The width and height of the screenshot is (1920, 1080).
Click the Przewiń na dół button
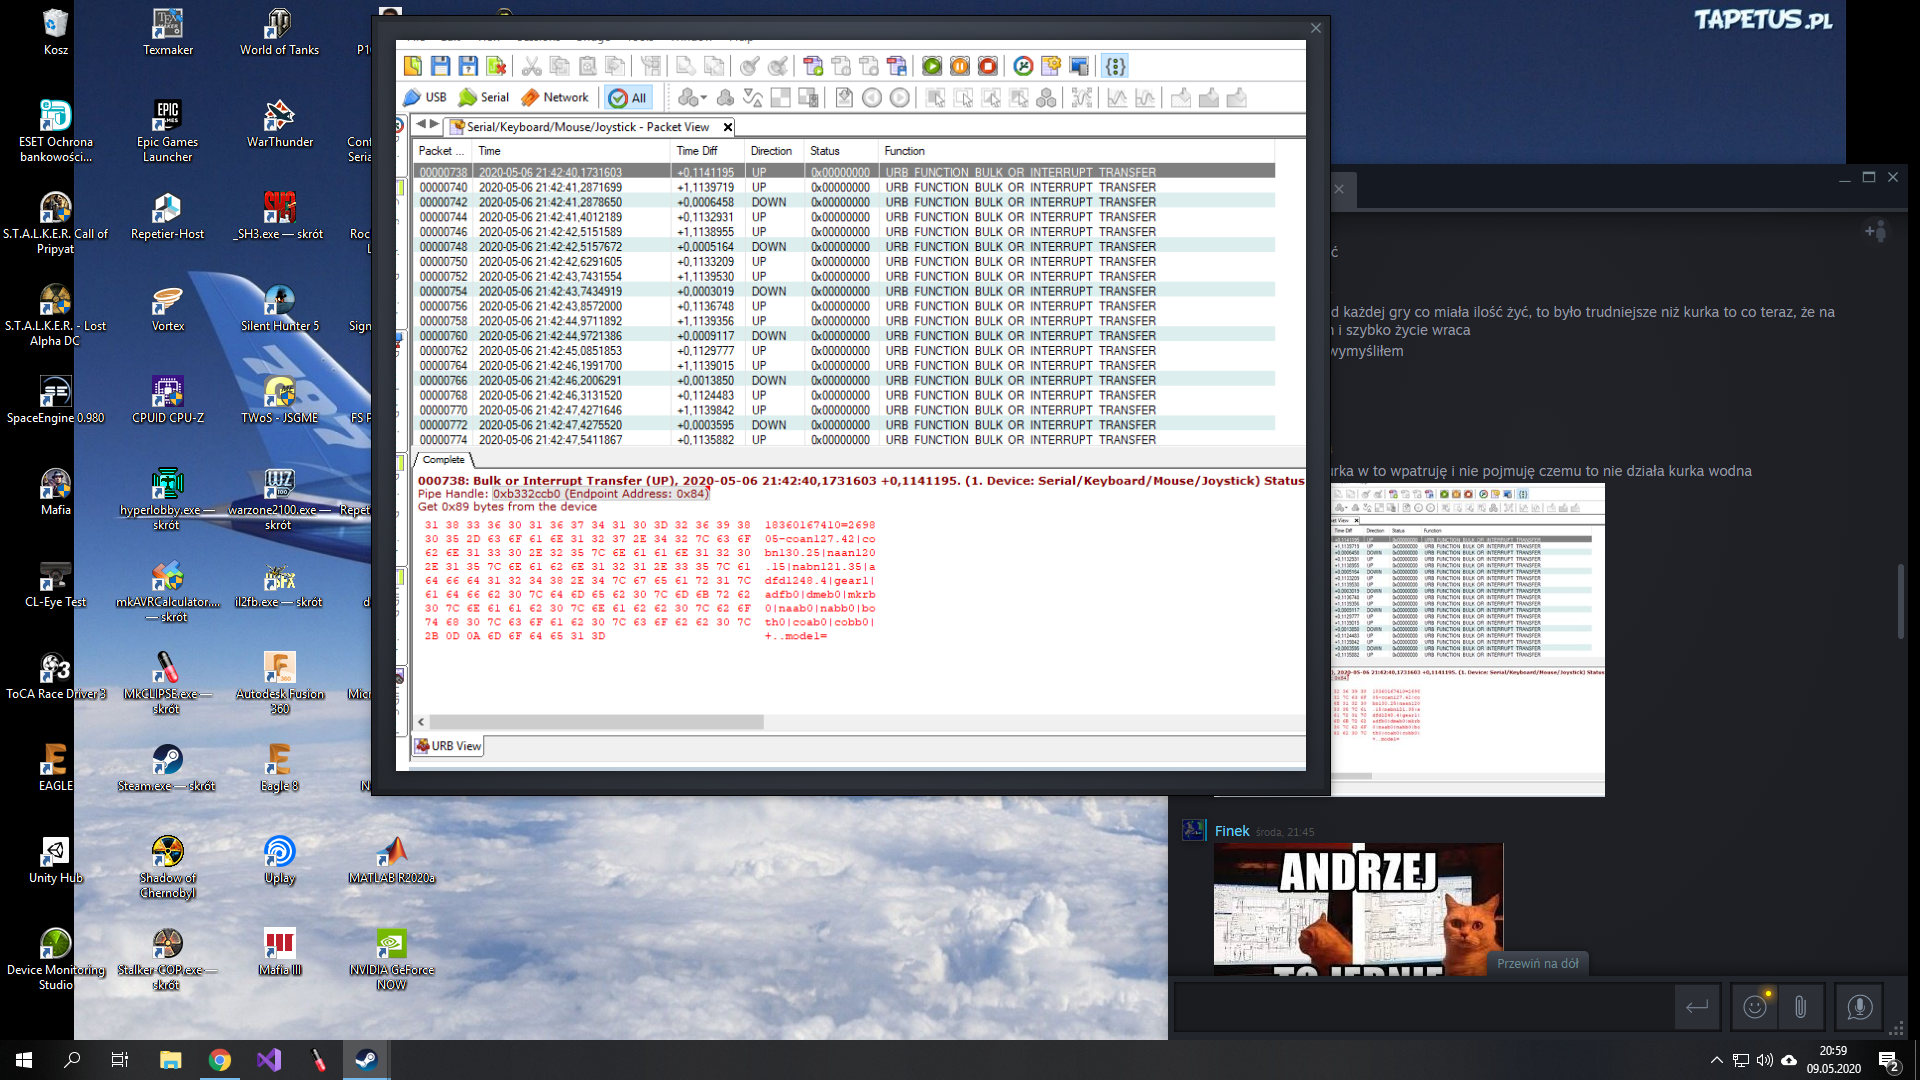[x=1537, y=963]
